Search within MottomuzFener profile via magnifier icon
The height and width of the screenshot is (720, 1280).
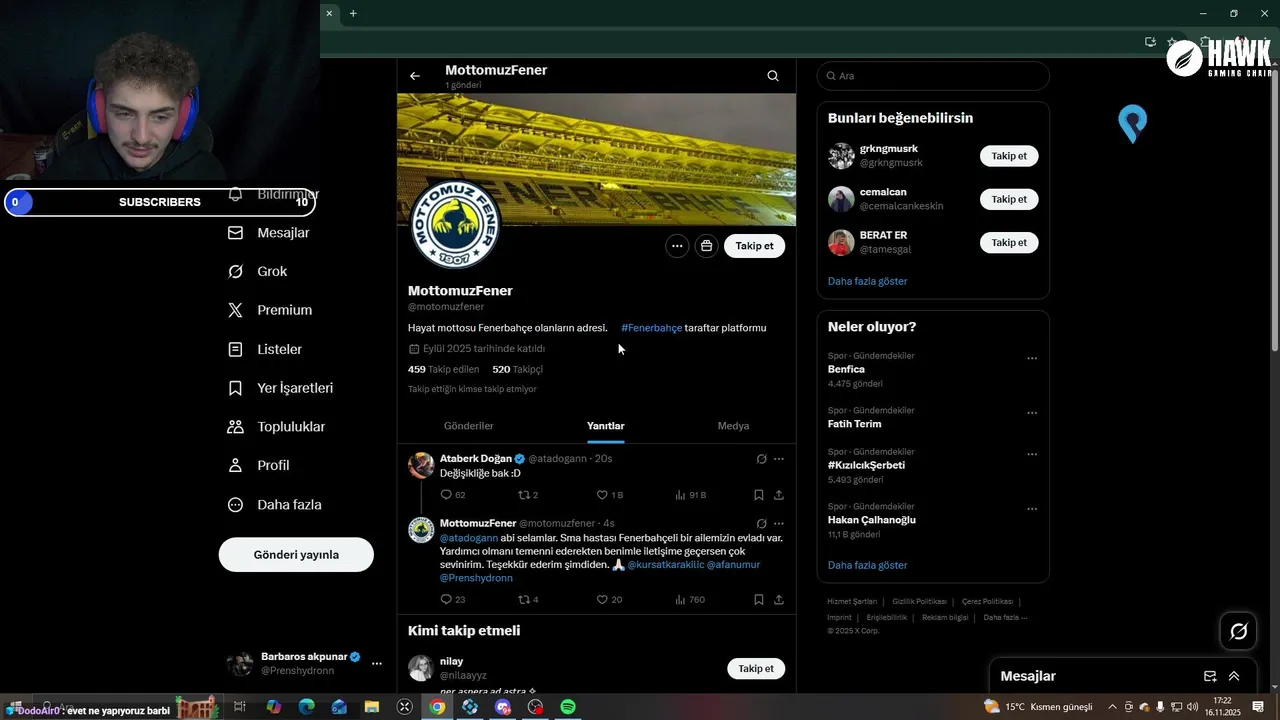pos(773,76)
